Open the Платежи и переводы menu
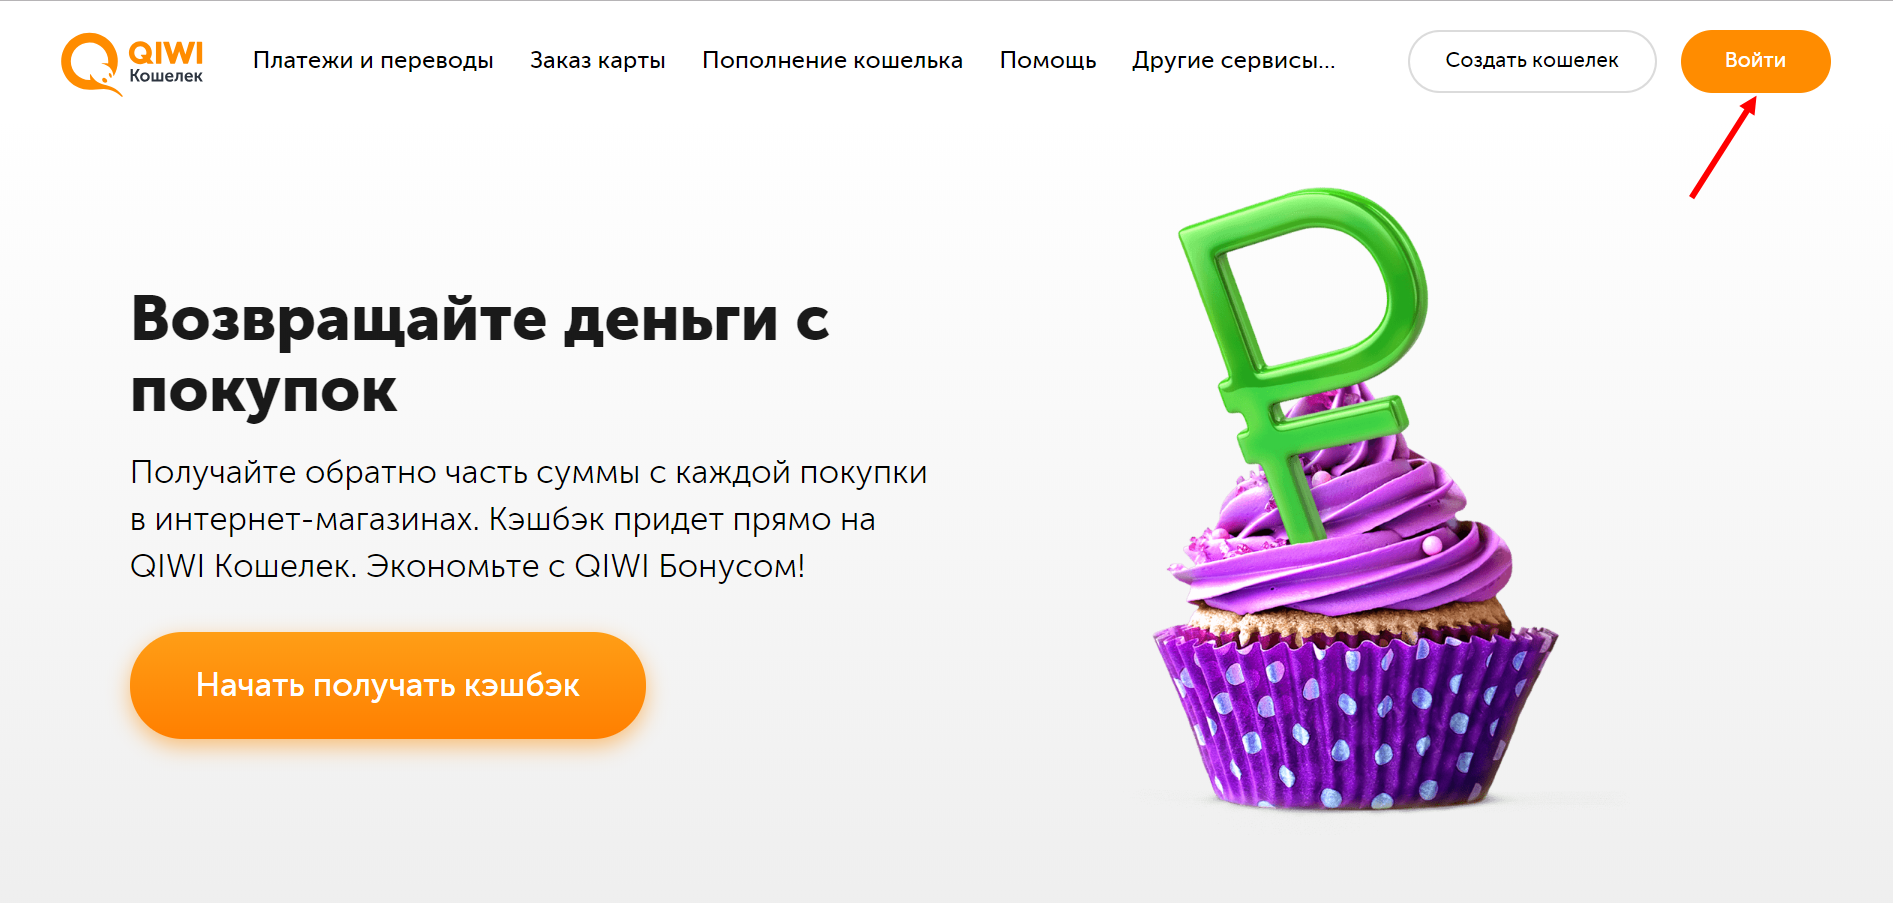This screenshot has width=1893, height=903. pos(373,60)
